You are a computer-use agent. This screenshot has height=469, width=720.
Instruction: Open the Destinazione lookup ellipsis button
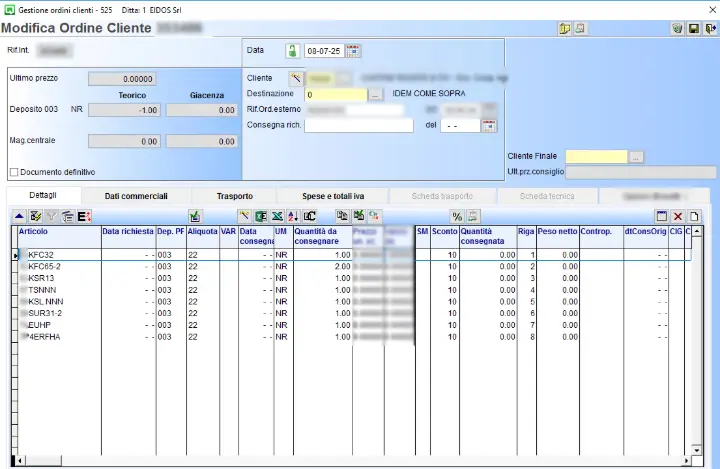(376, 94)
